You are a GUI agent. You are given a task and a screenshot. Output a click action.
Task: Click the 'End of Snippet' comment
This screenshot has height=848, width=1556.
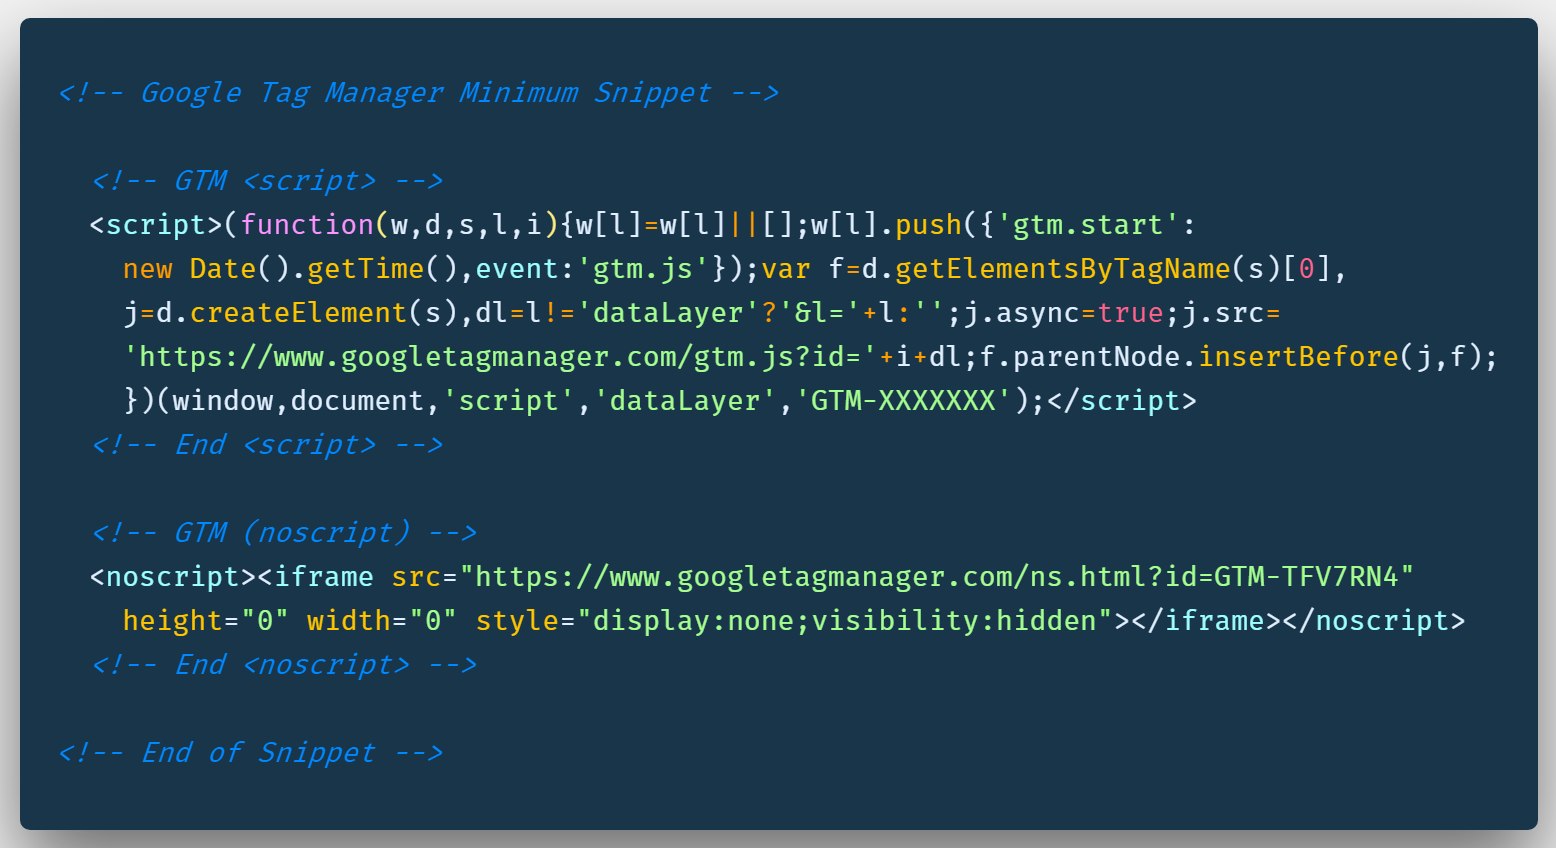(x=250, y=753)
